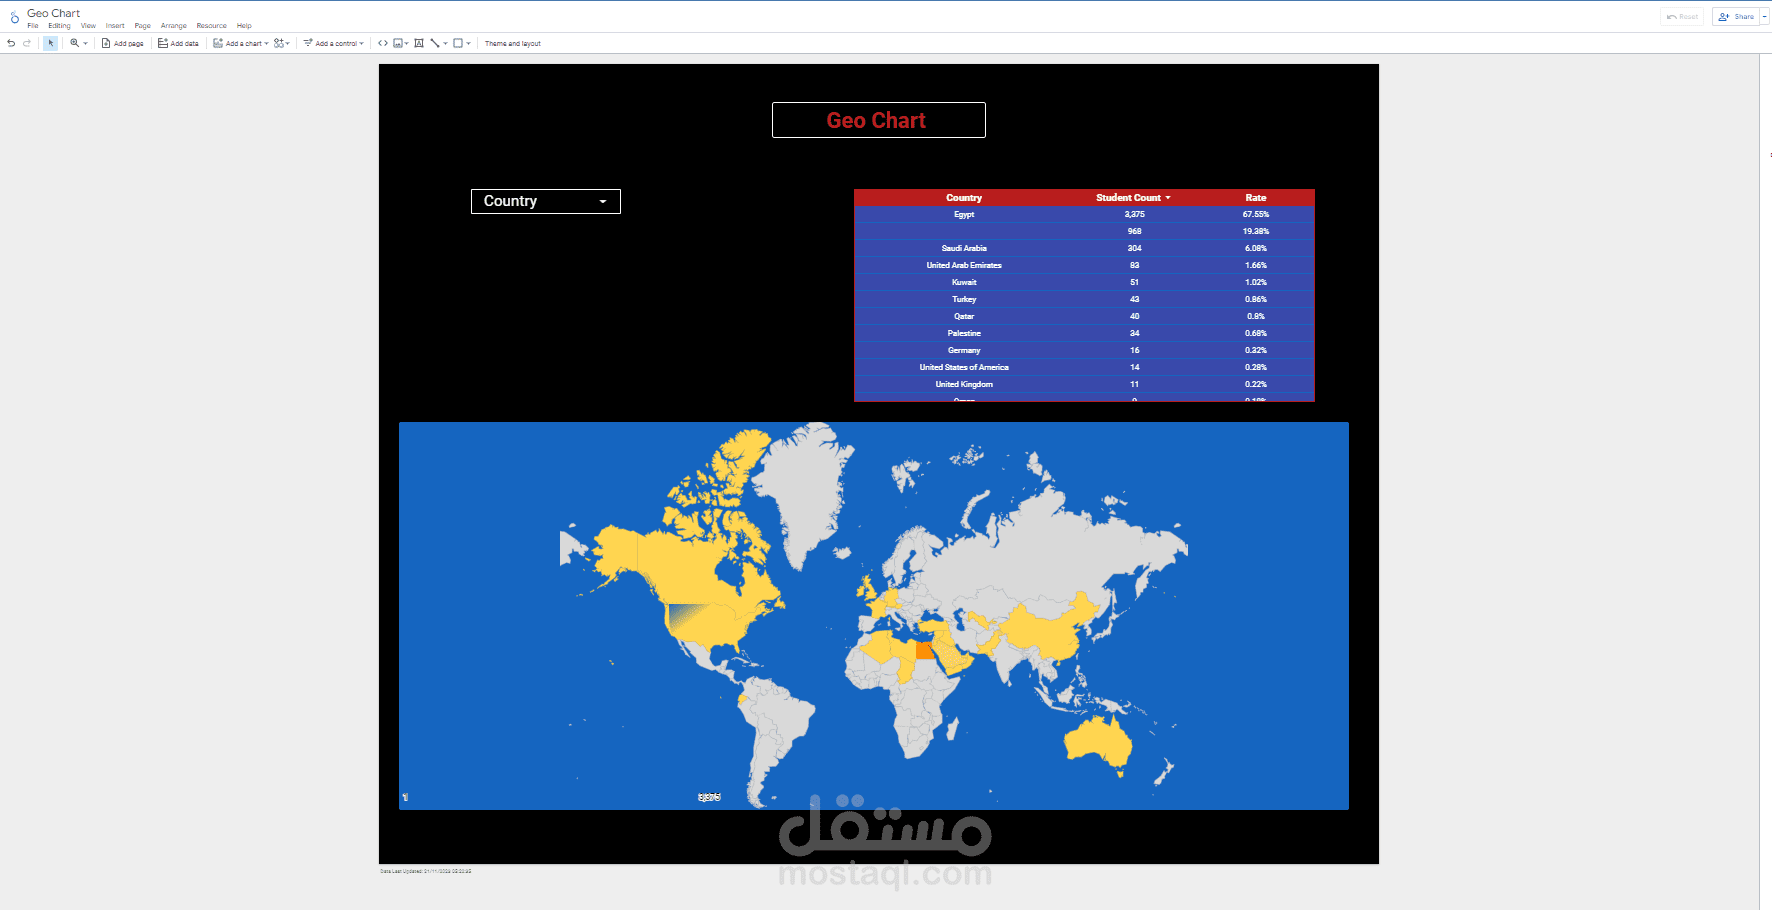Viewport: 1772px width, 910px height.
Task: Open the View menu
Action: [88, 26]
